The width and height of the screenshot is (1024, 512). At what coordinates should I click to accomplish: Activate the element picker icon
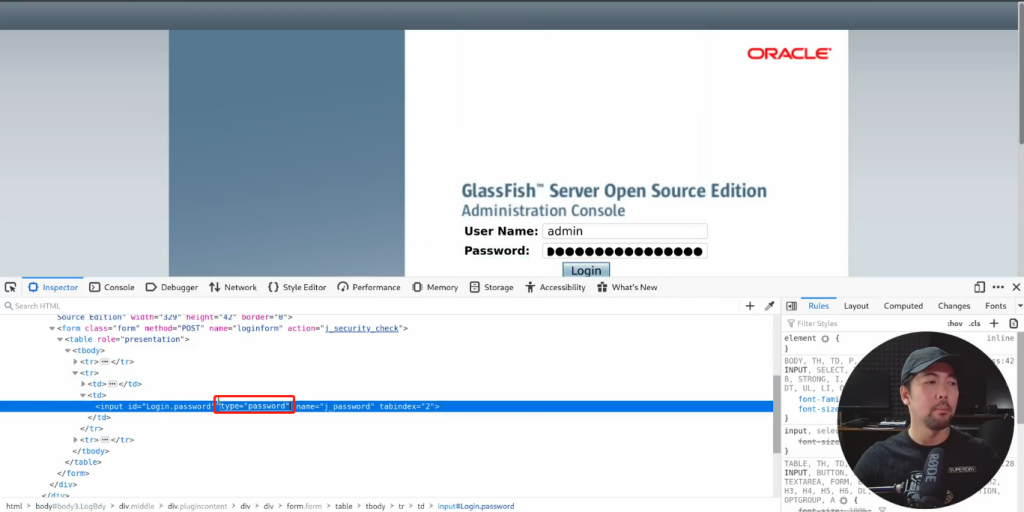tap(10, 287)
